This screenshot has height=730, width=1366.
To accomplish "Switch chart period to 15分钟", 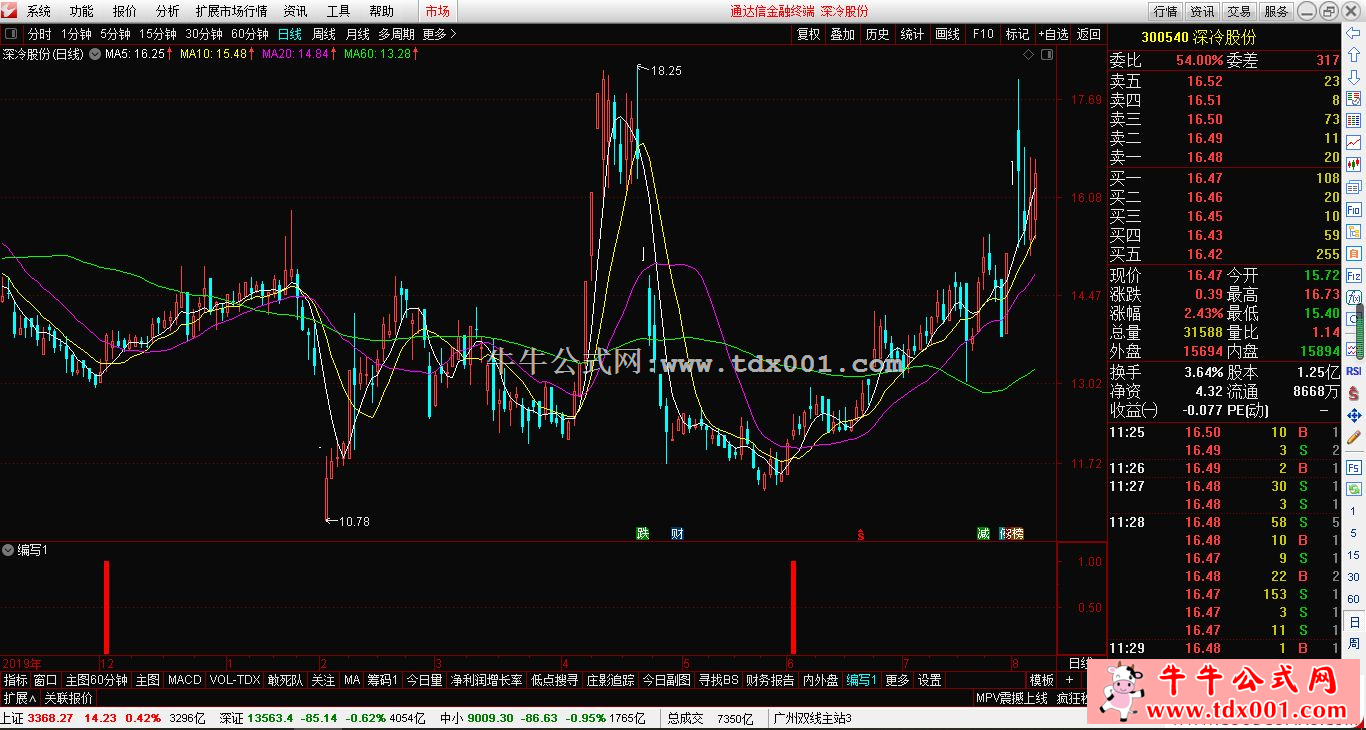I will (x=158, y=34).
